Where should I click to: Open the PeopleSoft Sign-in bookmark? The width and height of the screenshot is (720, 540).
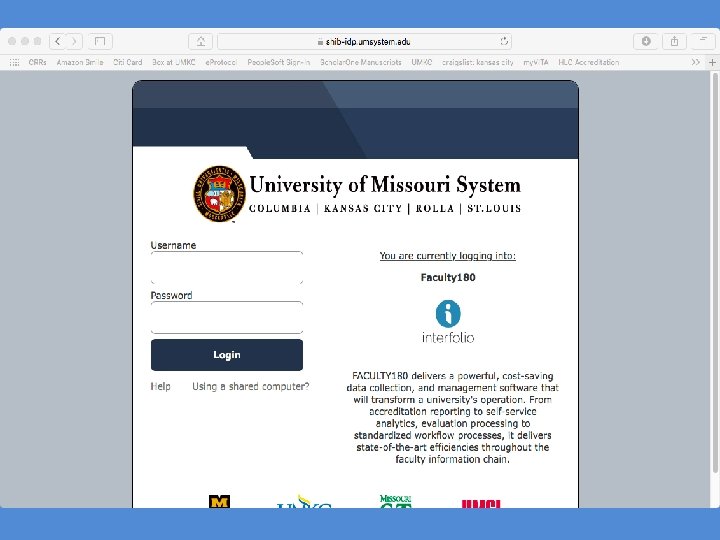279,62
